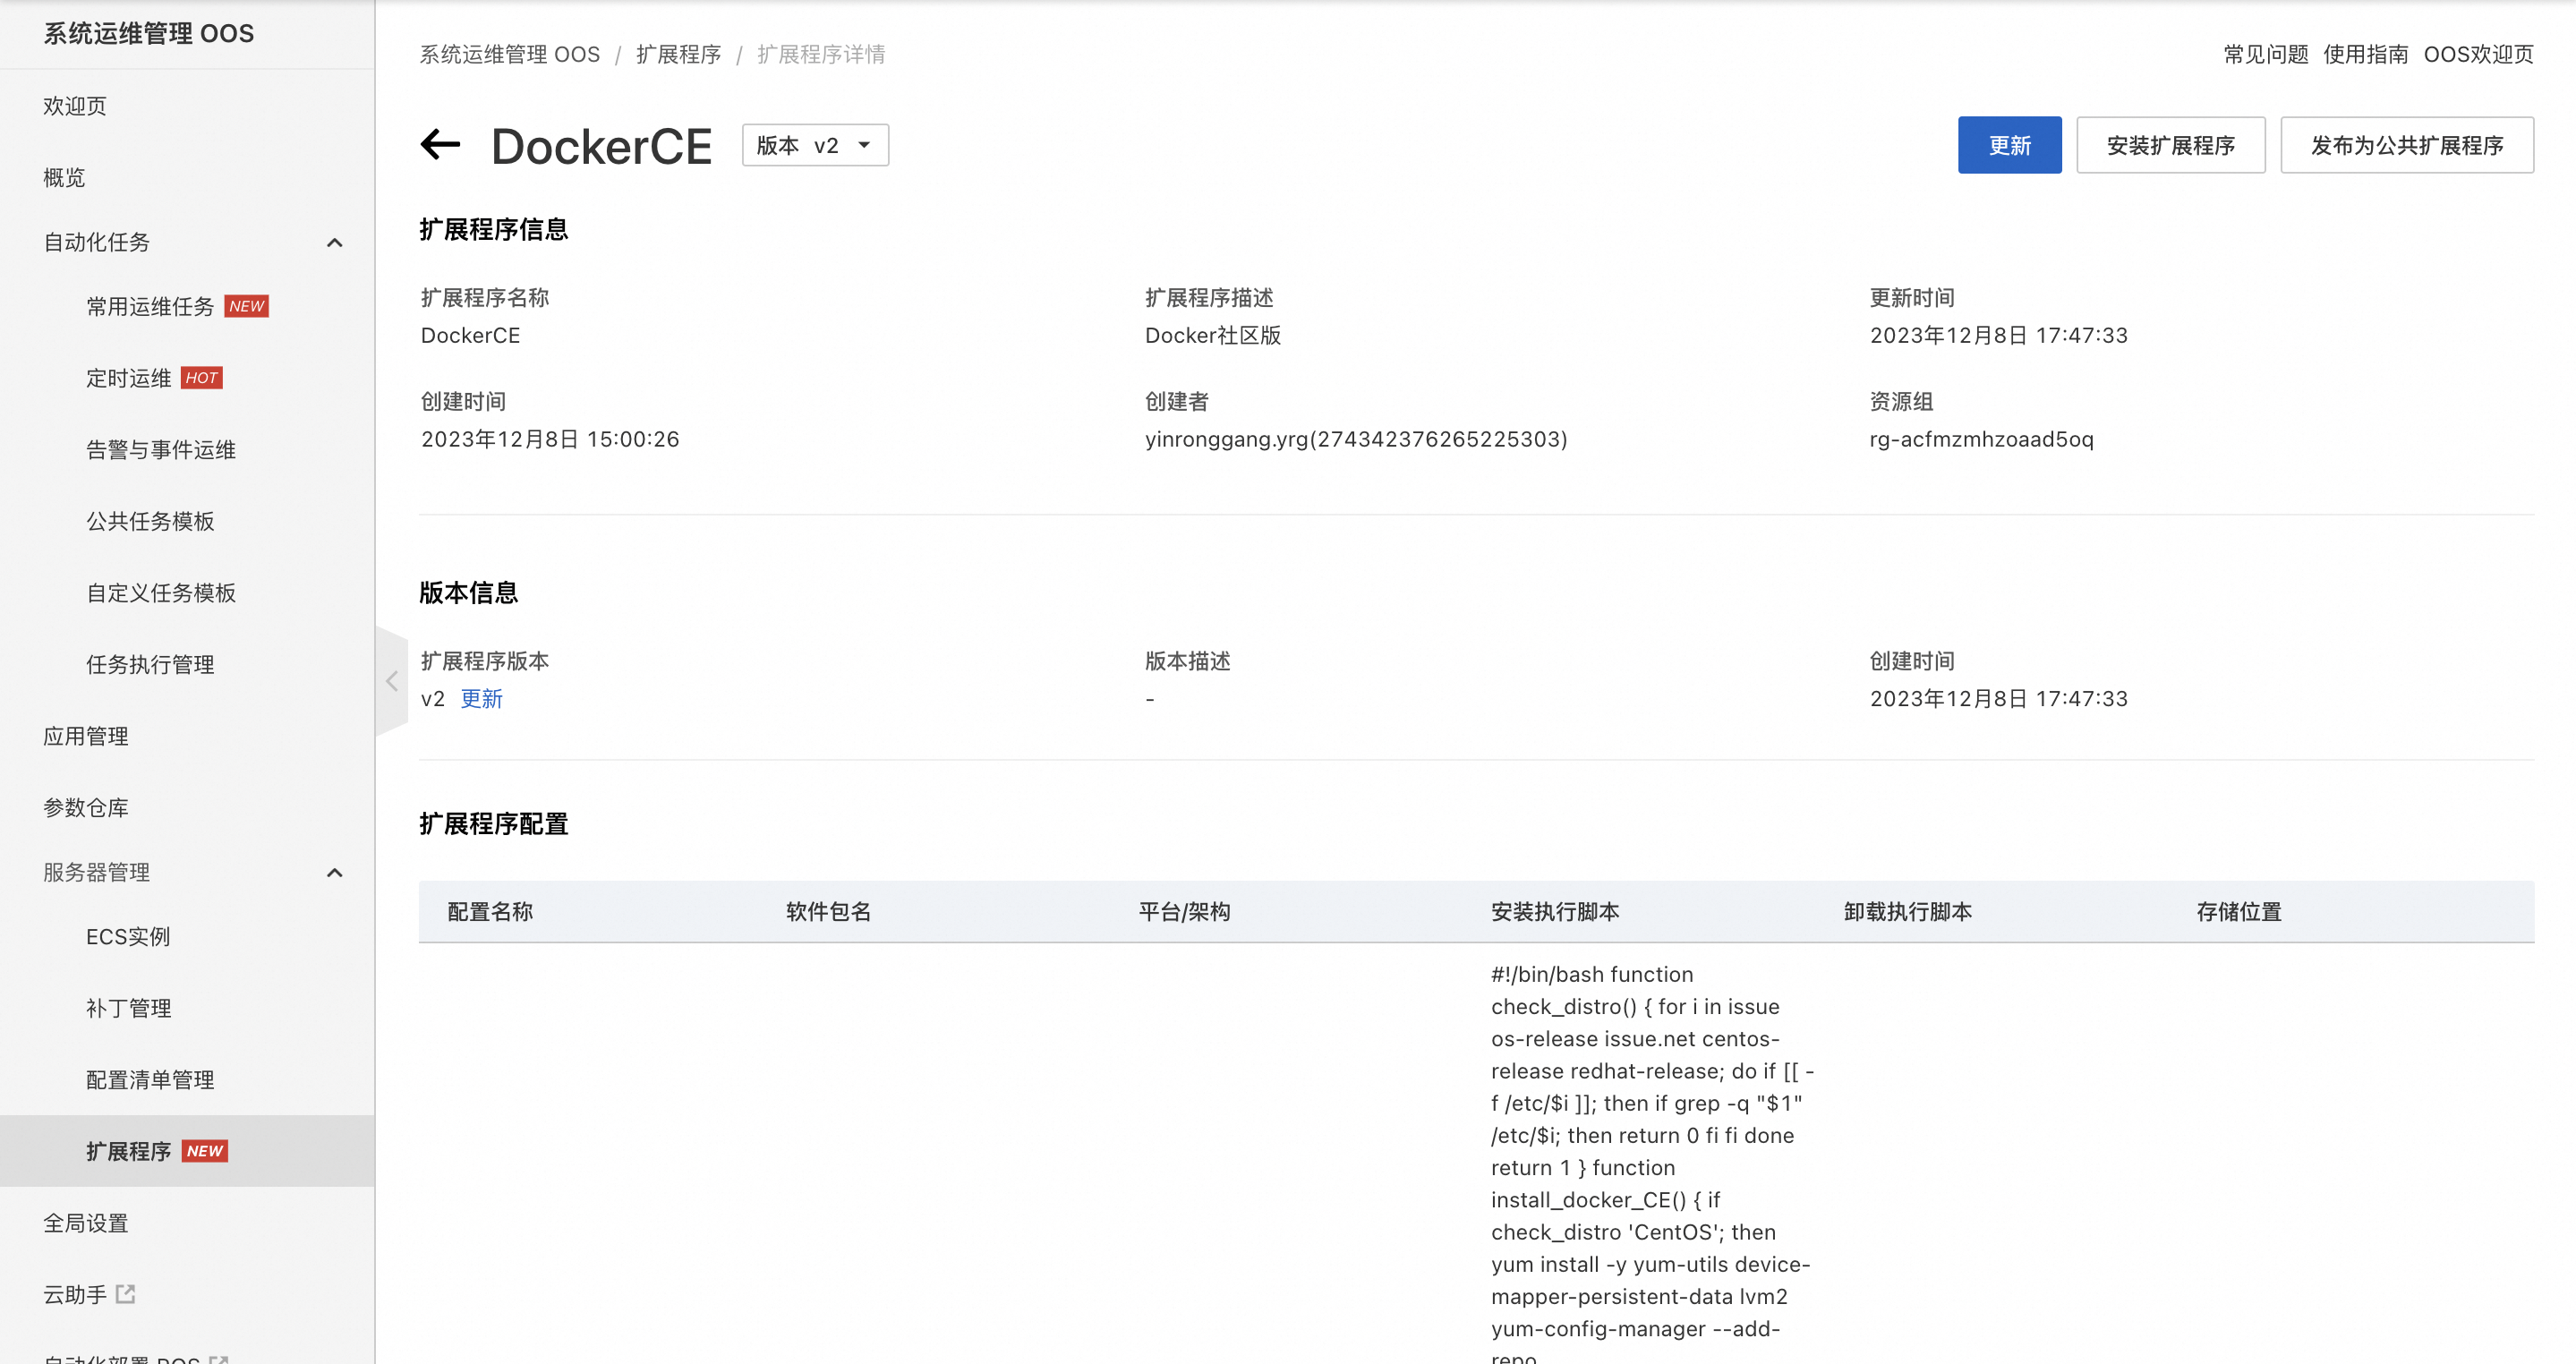Open the external link icon next to 云助手
This screenshot has height=1364, width=2576.
pos(125,1294)
